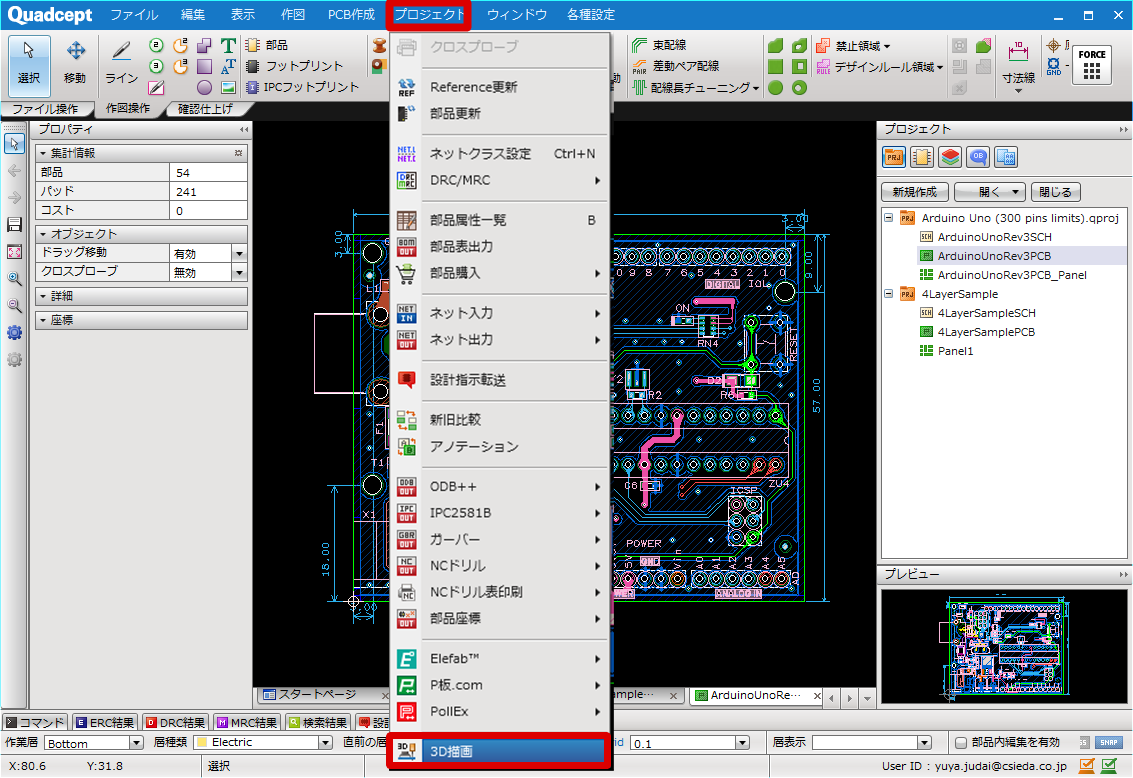Image resolution: width=1133 pixels, height=778 pixels.
Task: Open the ドラッグ移動 有効 dropdown
Action: 239,253
